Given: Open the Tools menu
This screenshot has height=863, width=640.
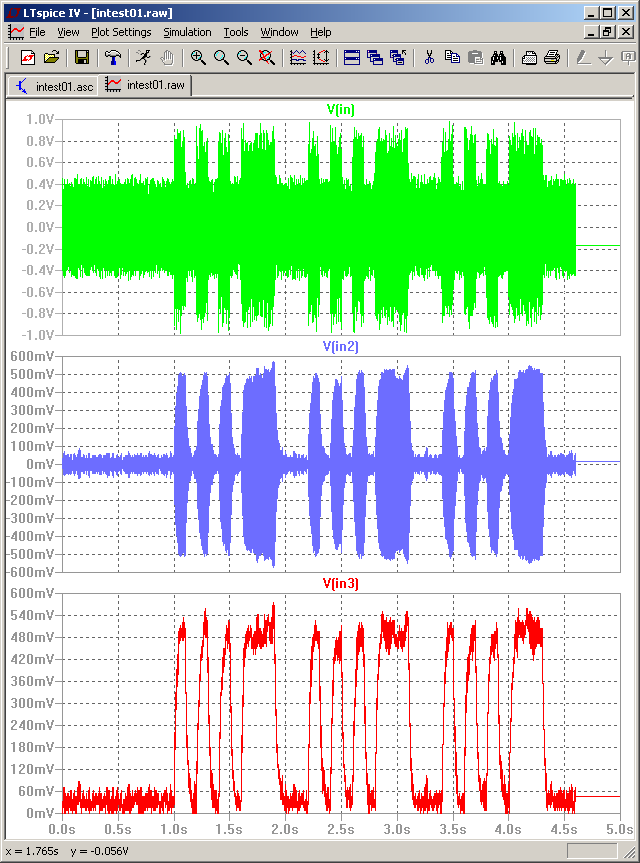Looking at the screenshot, I should pos(236,32).
